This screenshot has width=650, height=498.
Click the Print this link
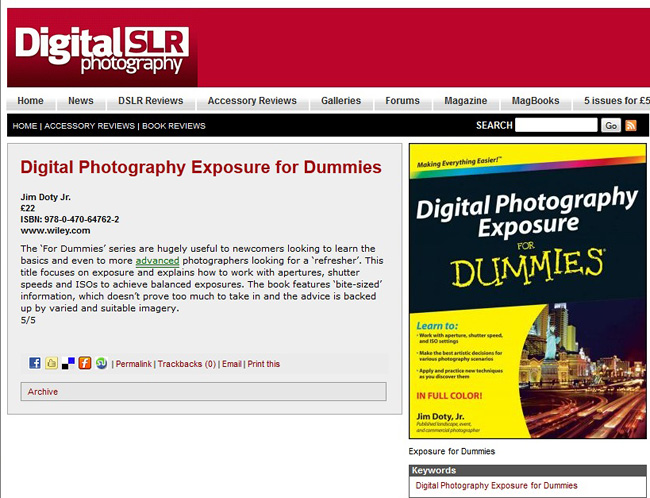pyautogui.click(x=264, y=364)
